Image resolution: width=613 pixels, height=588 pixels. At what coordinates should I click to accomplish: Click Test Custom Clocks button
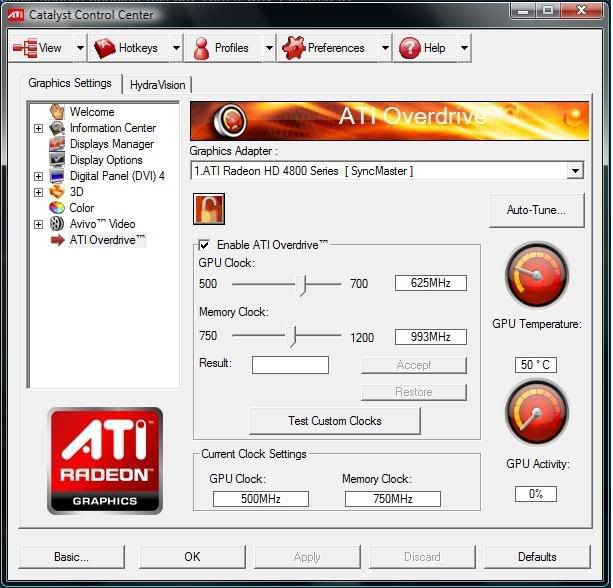click(334, 421)
